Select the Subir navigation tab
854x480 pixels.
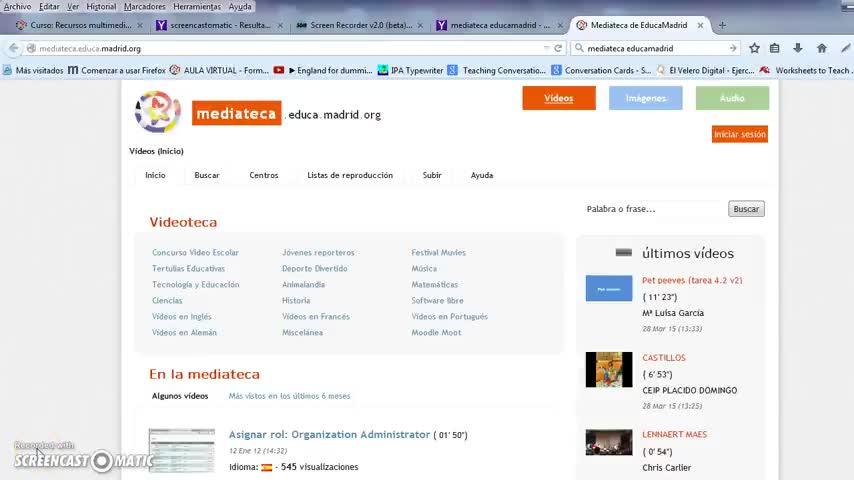click(432, 175)
